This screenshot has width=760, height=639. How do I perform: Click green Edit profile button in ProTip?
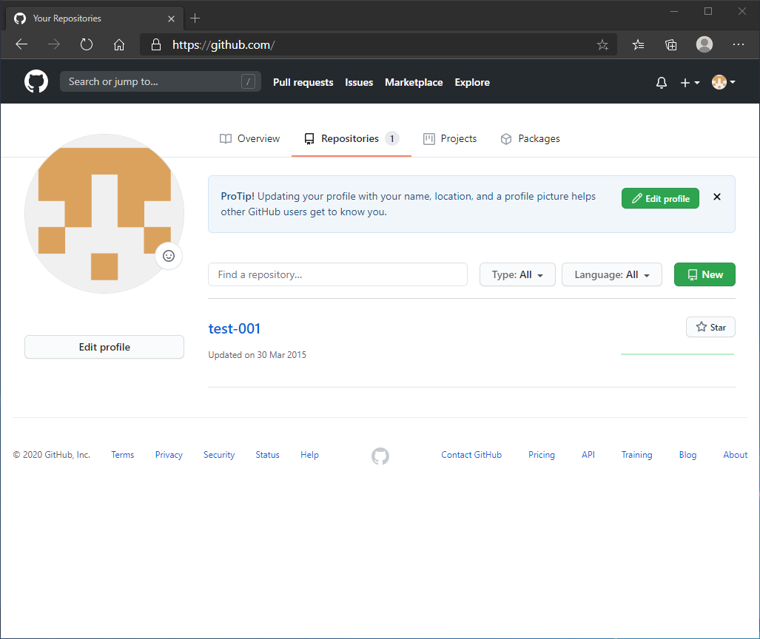click(660, 199)
